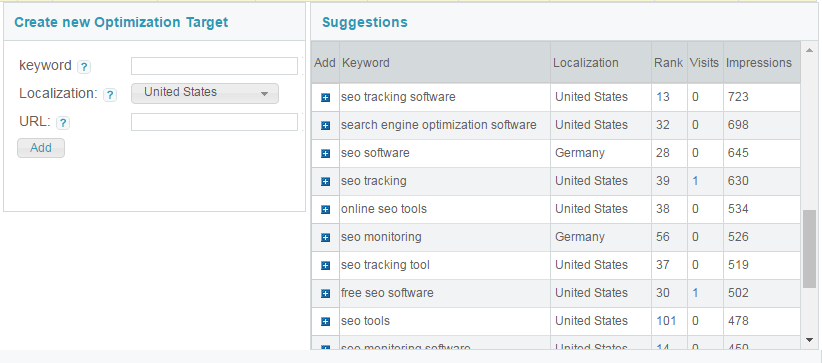Image resolution: width=822 pixels, height=363 pixels.
Task: Click Impressions value 723
Action: point(738,97)
